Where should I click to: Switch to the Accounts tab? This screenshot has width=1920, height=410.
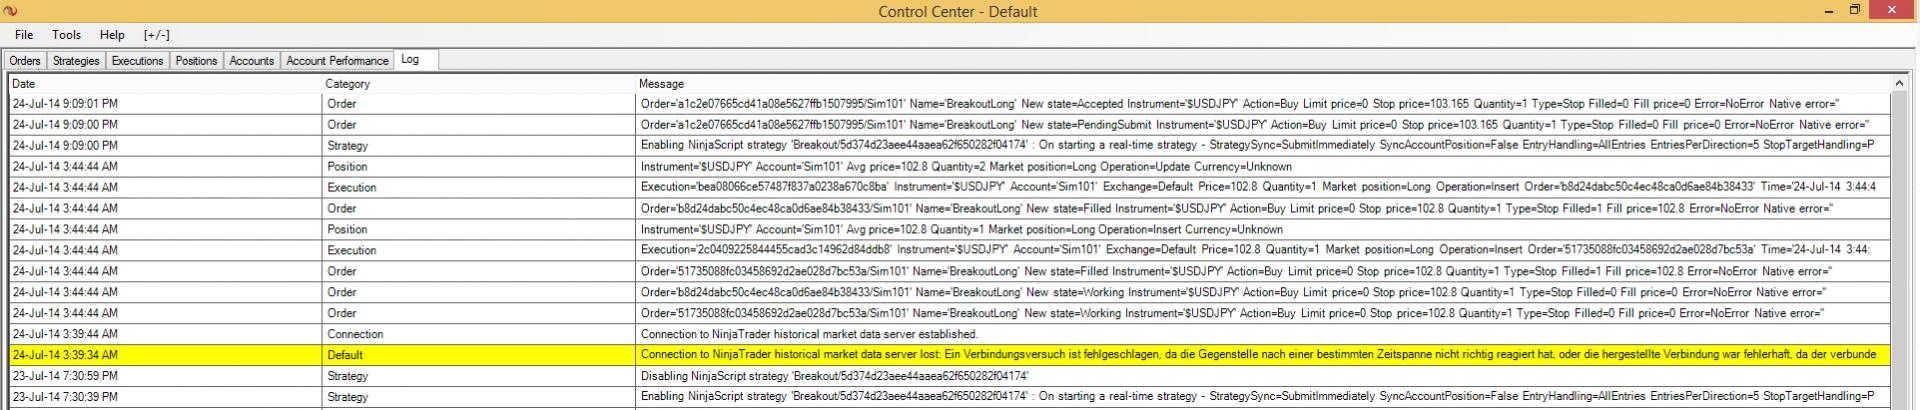[252, 61]
